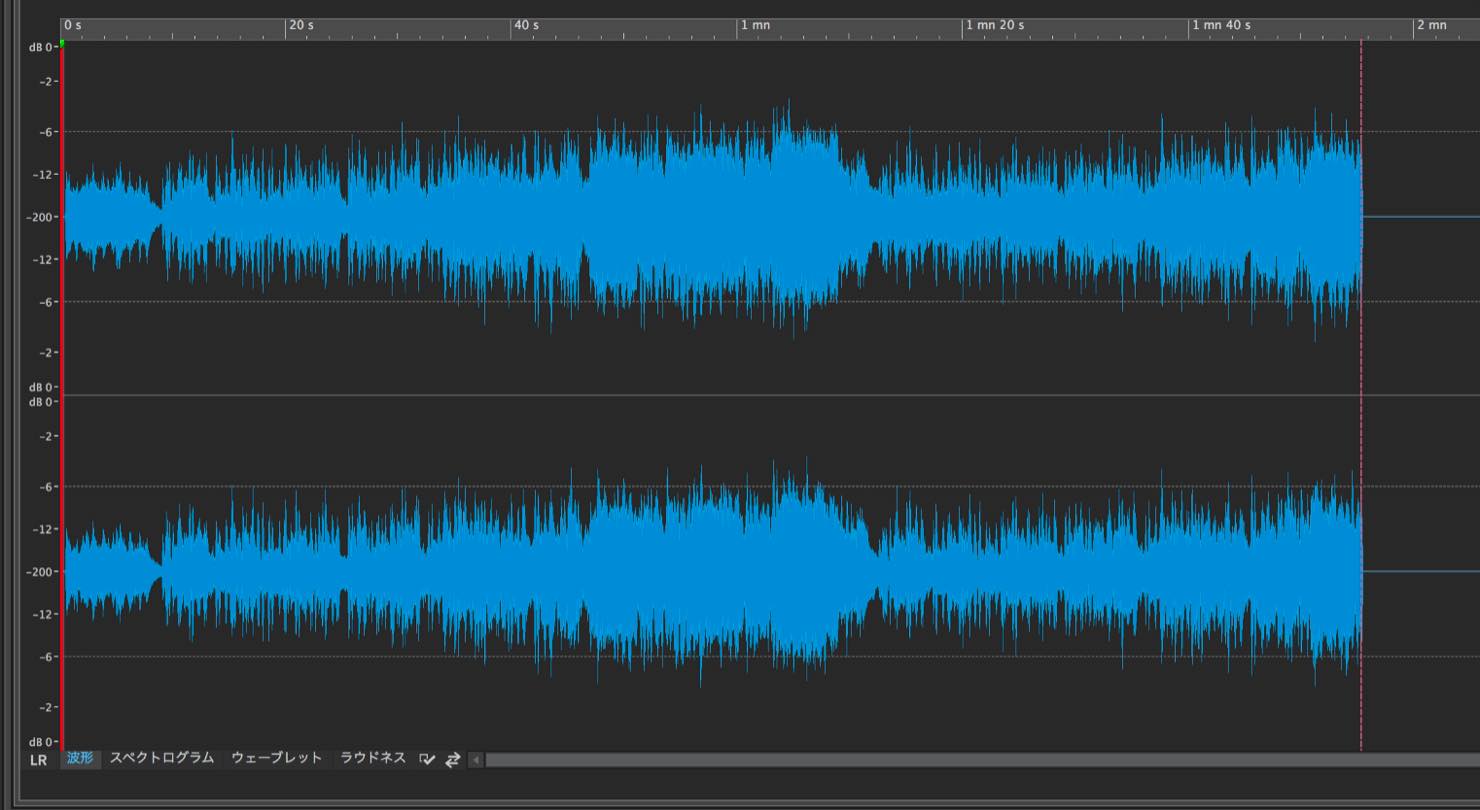Click the lower channel waveform

(712, 572)
